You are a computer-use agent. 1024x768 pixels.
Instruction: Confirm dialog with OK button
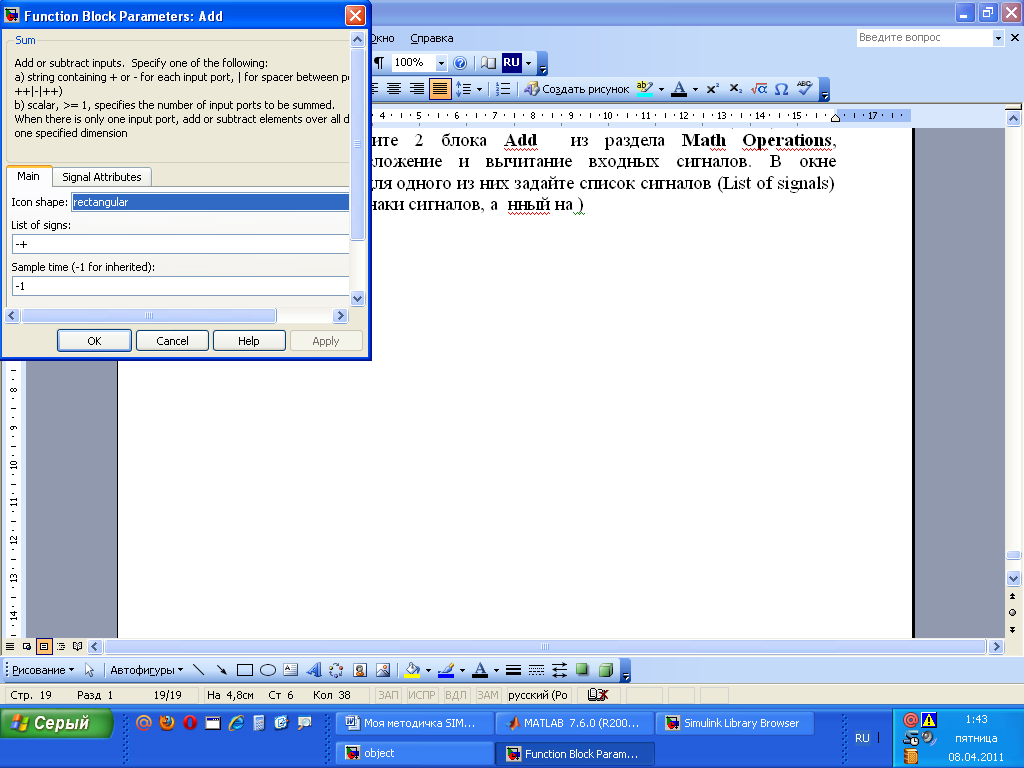point(94,341)
